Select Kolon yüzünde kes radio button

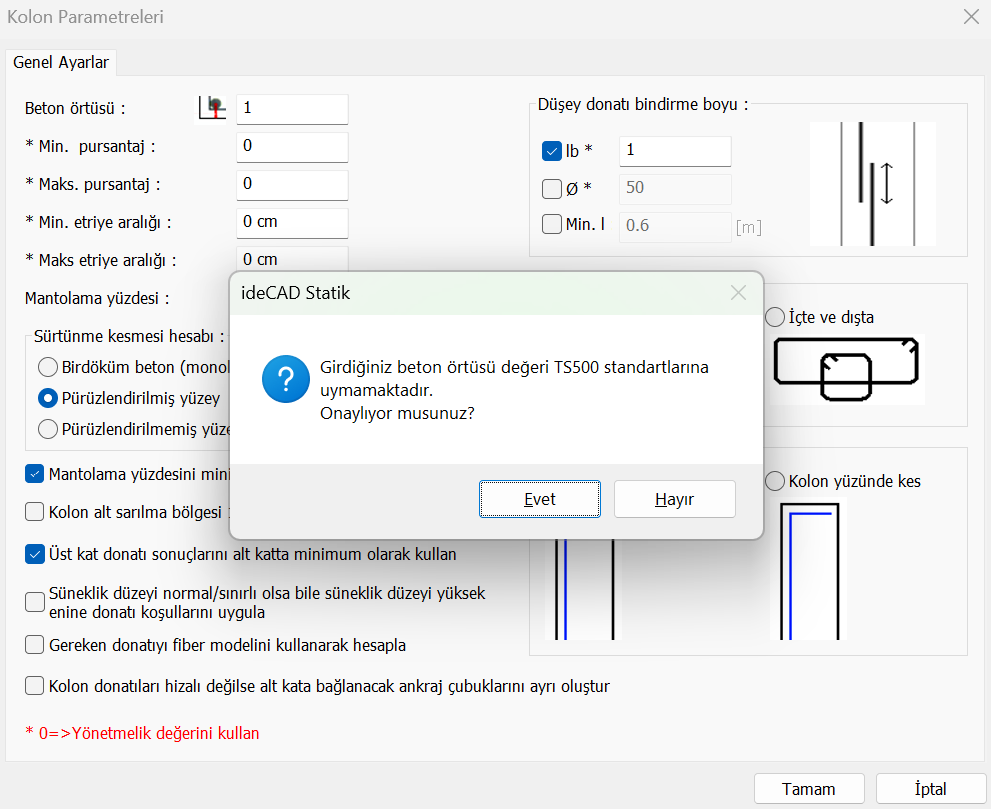(x=775, y=481)
